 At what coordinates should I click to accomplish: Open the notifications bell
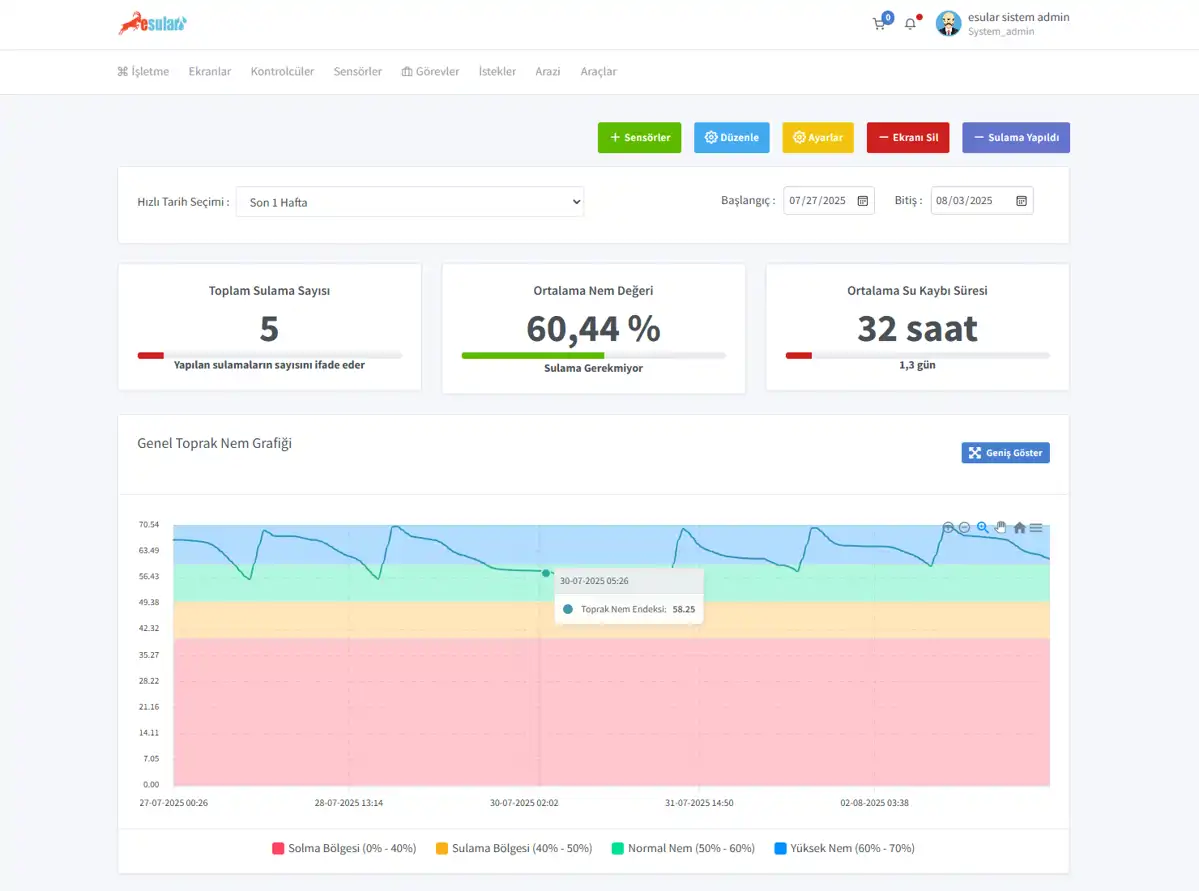[x=910, y=24]
